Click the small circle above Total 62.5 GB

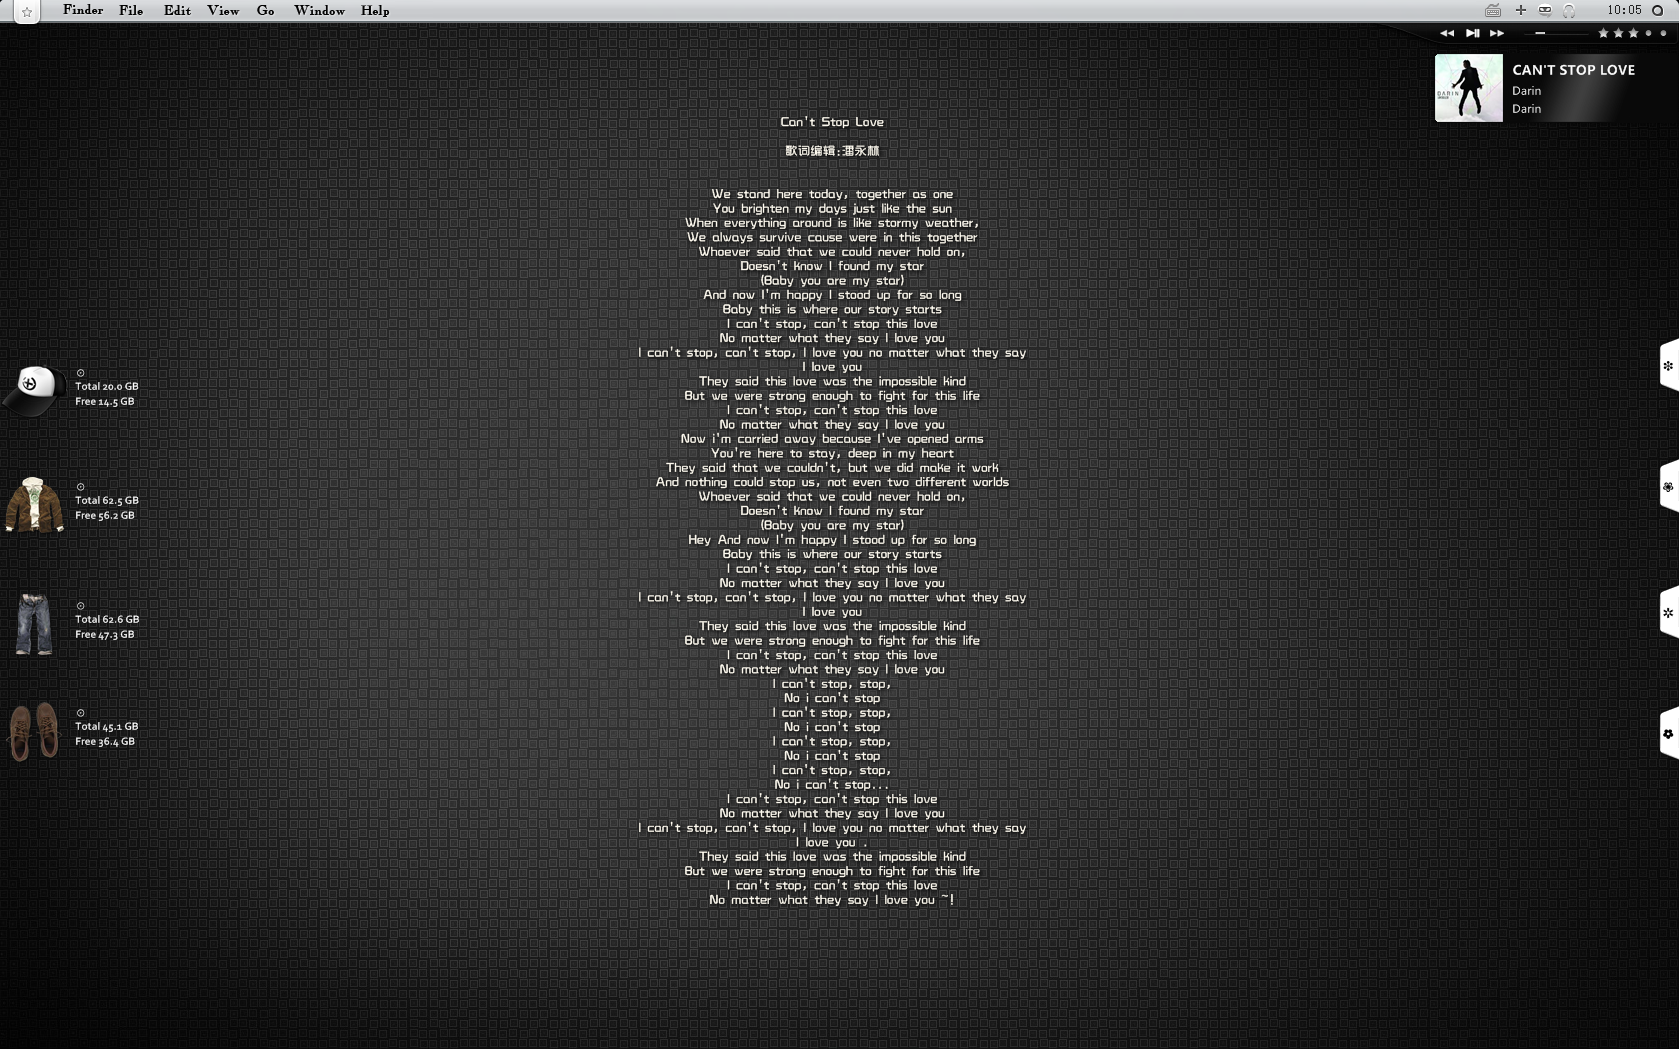pos(81,487)
